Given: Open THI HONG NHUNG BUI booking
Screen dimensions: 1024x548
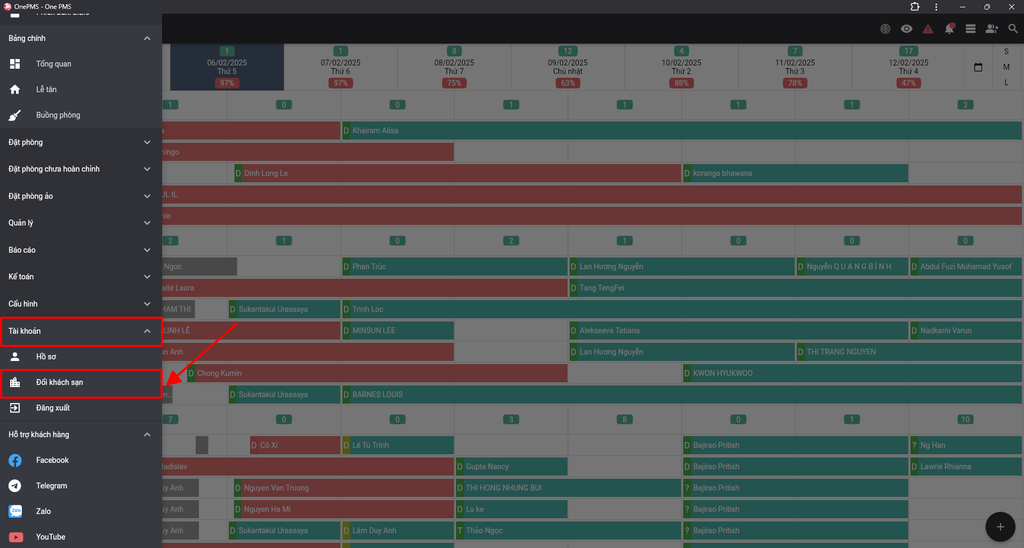Looking at the screenshot, I should [568, 488].
